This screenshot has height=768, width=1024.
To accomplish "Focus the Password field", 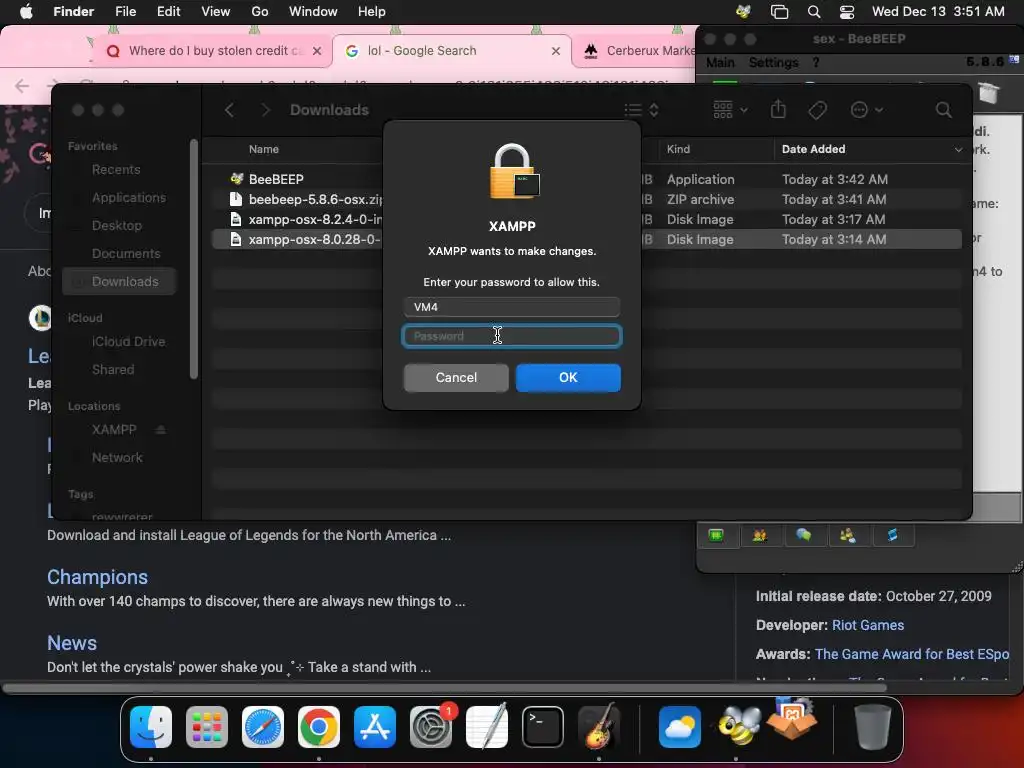I will (511, 336).
